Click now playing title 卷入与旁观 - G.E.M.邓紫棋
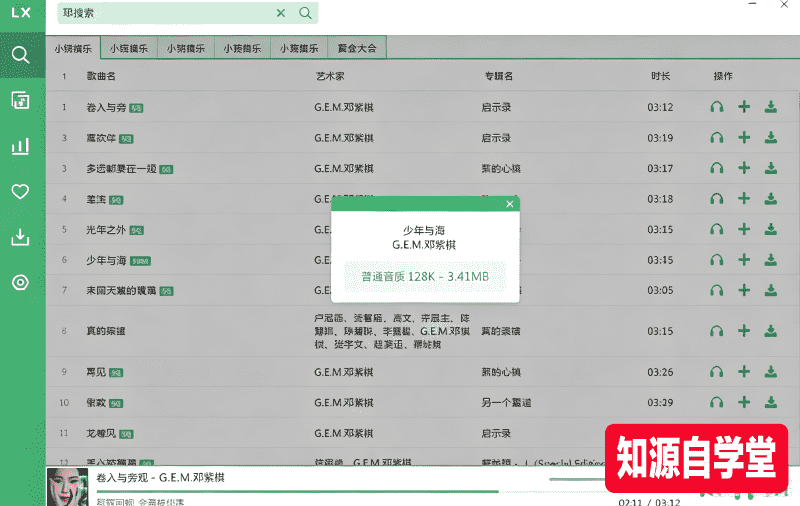The width and height of the screenshot is (800, 506). pos(160,478)
